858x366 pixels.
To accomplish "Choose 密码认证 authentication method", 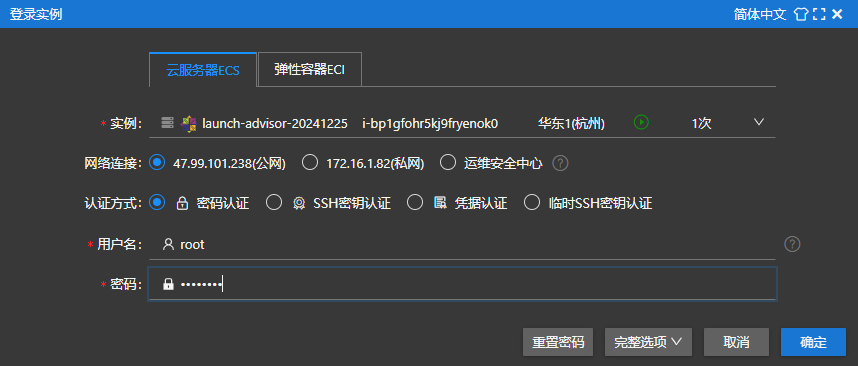I will (x=157, y=203).
